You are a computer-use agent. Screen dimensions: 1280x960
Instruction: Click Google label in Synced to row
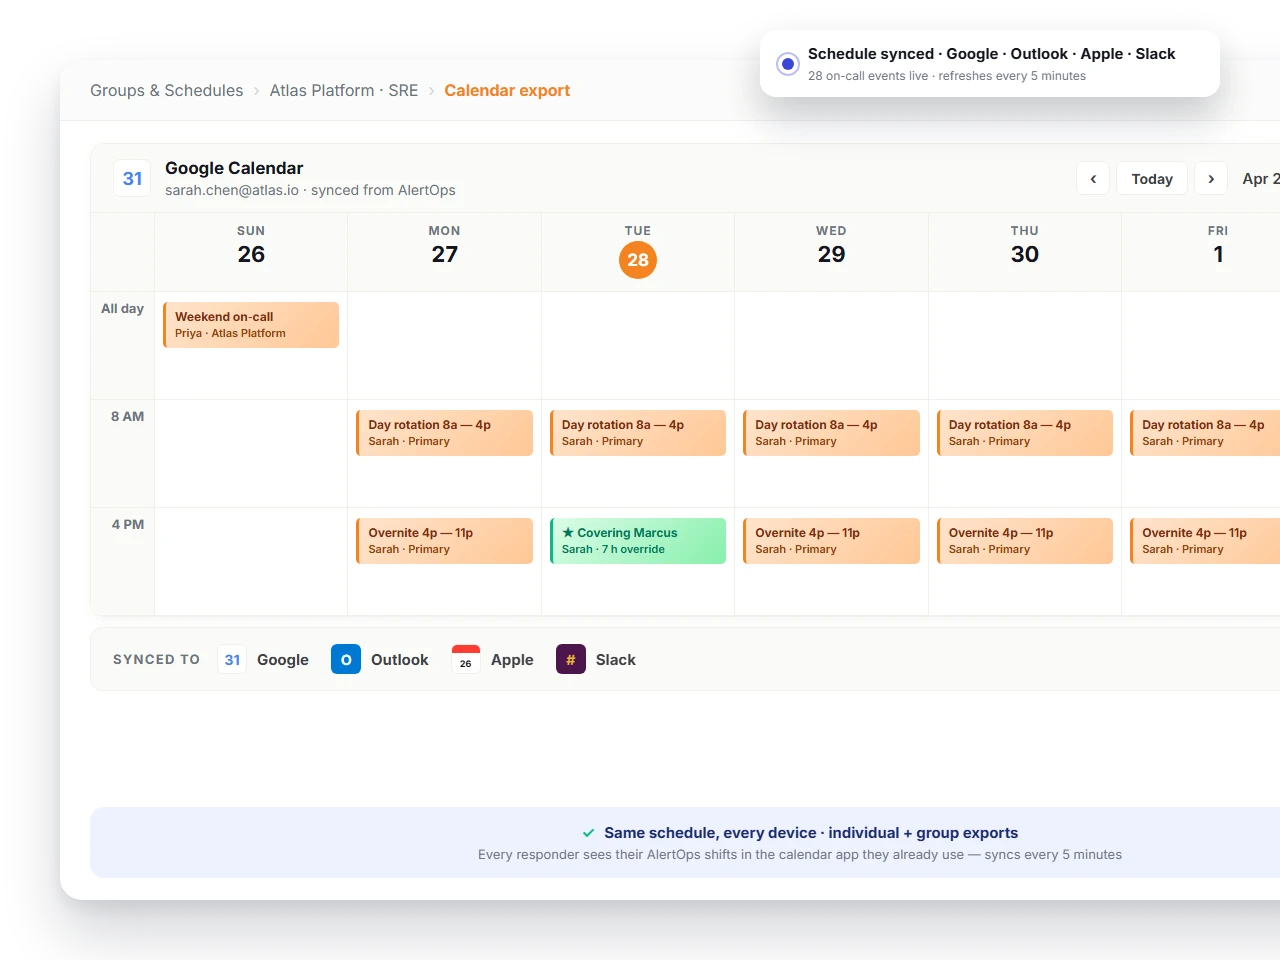click(283, 660)
